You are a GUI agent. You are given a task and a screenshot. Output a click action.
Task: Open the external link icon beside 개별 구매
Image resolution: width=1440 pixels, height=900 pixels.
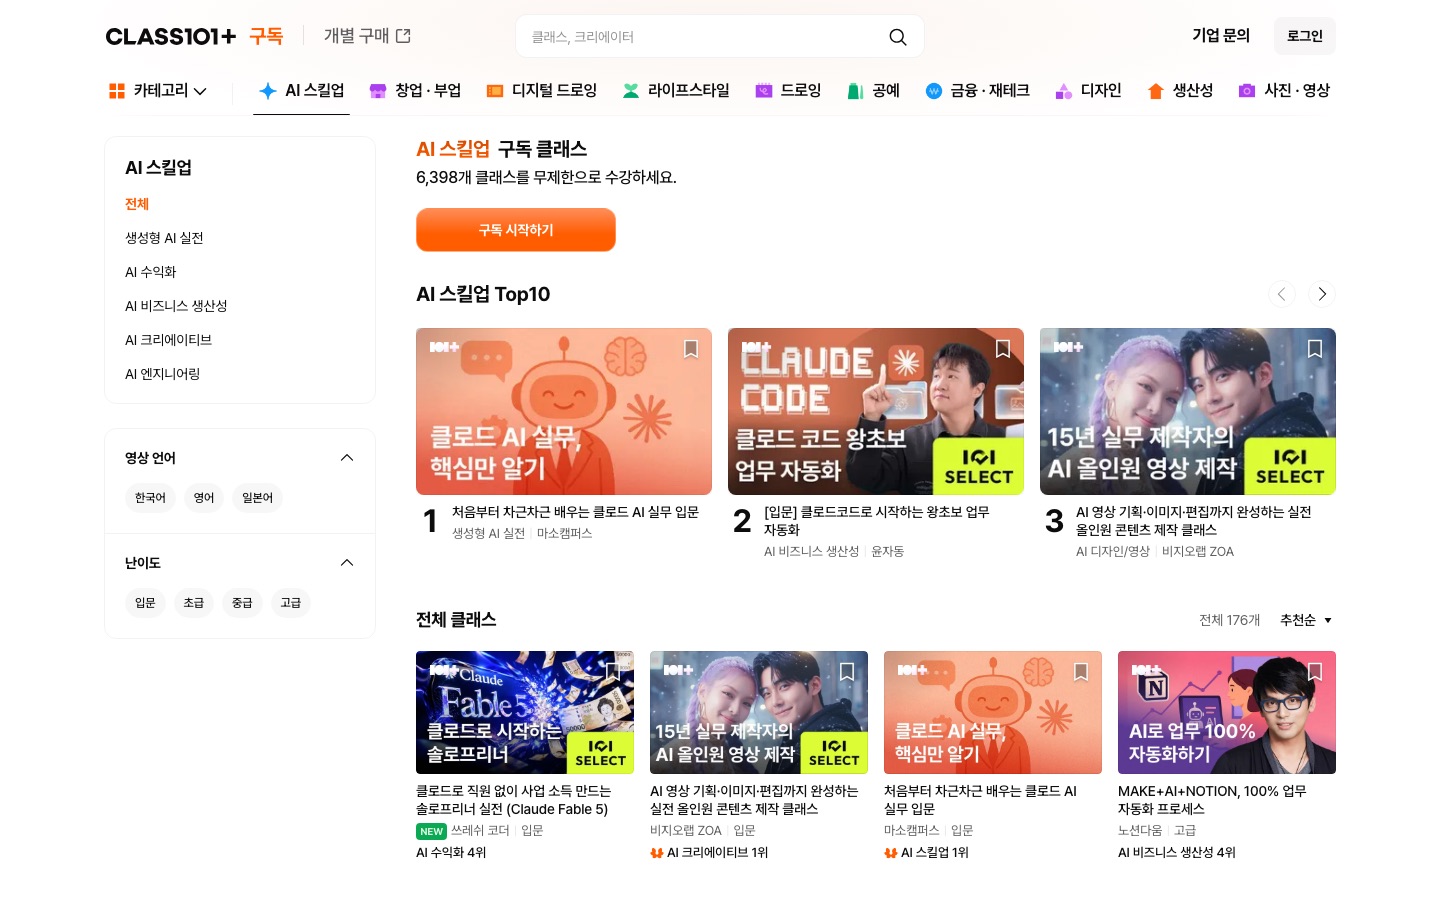[403, 36]
